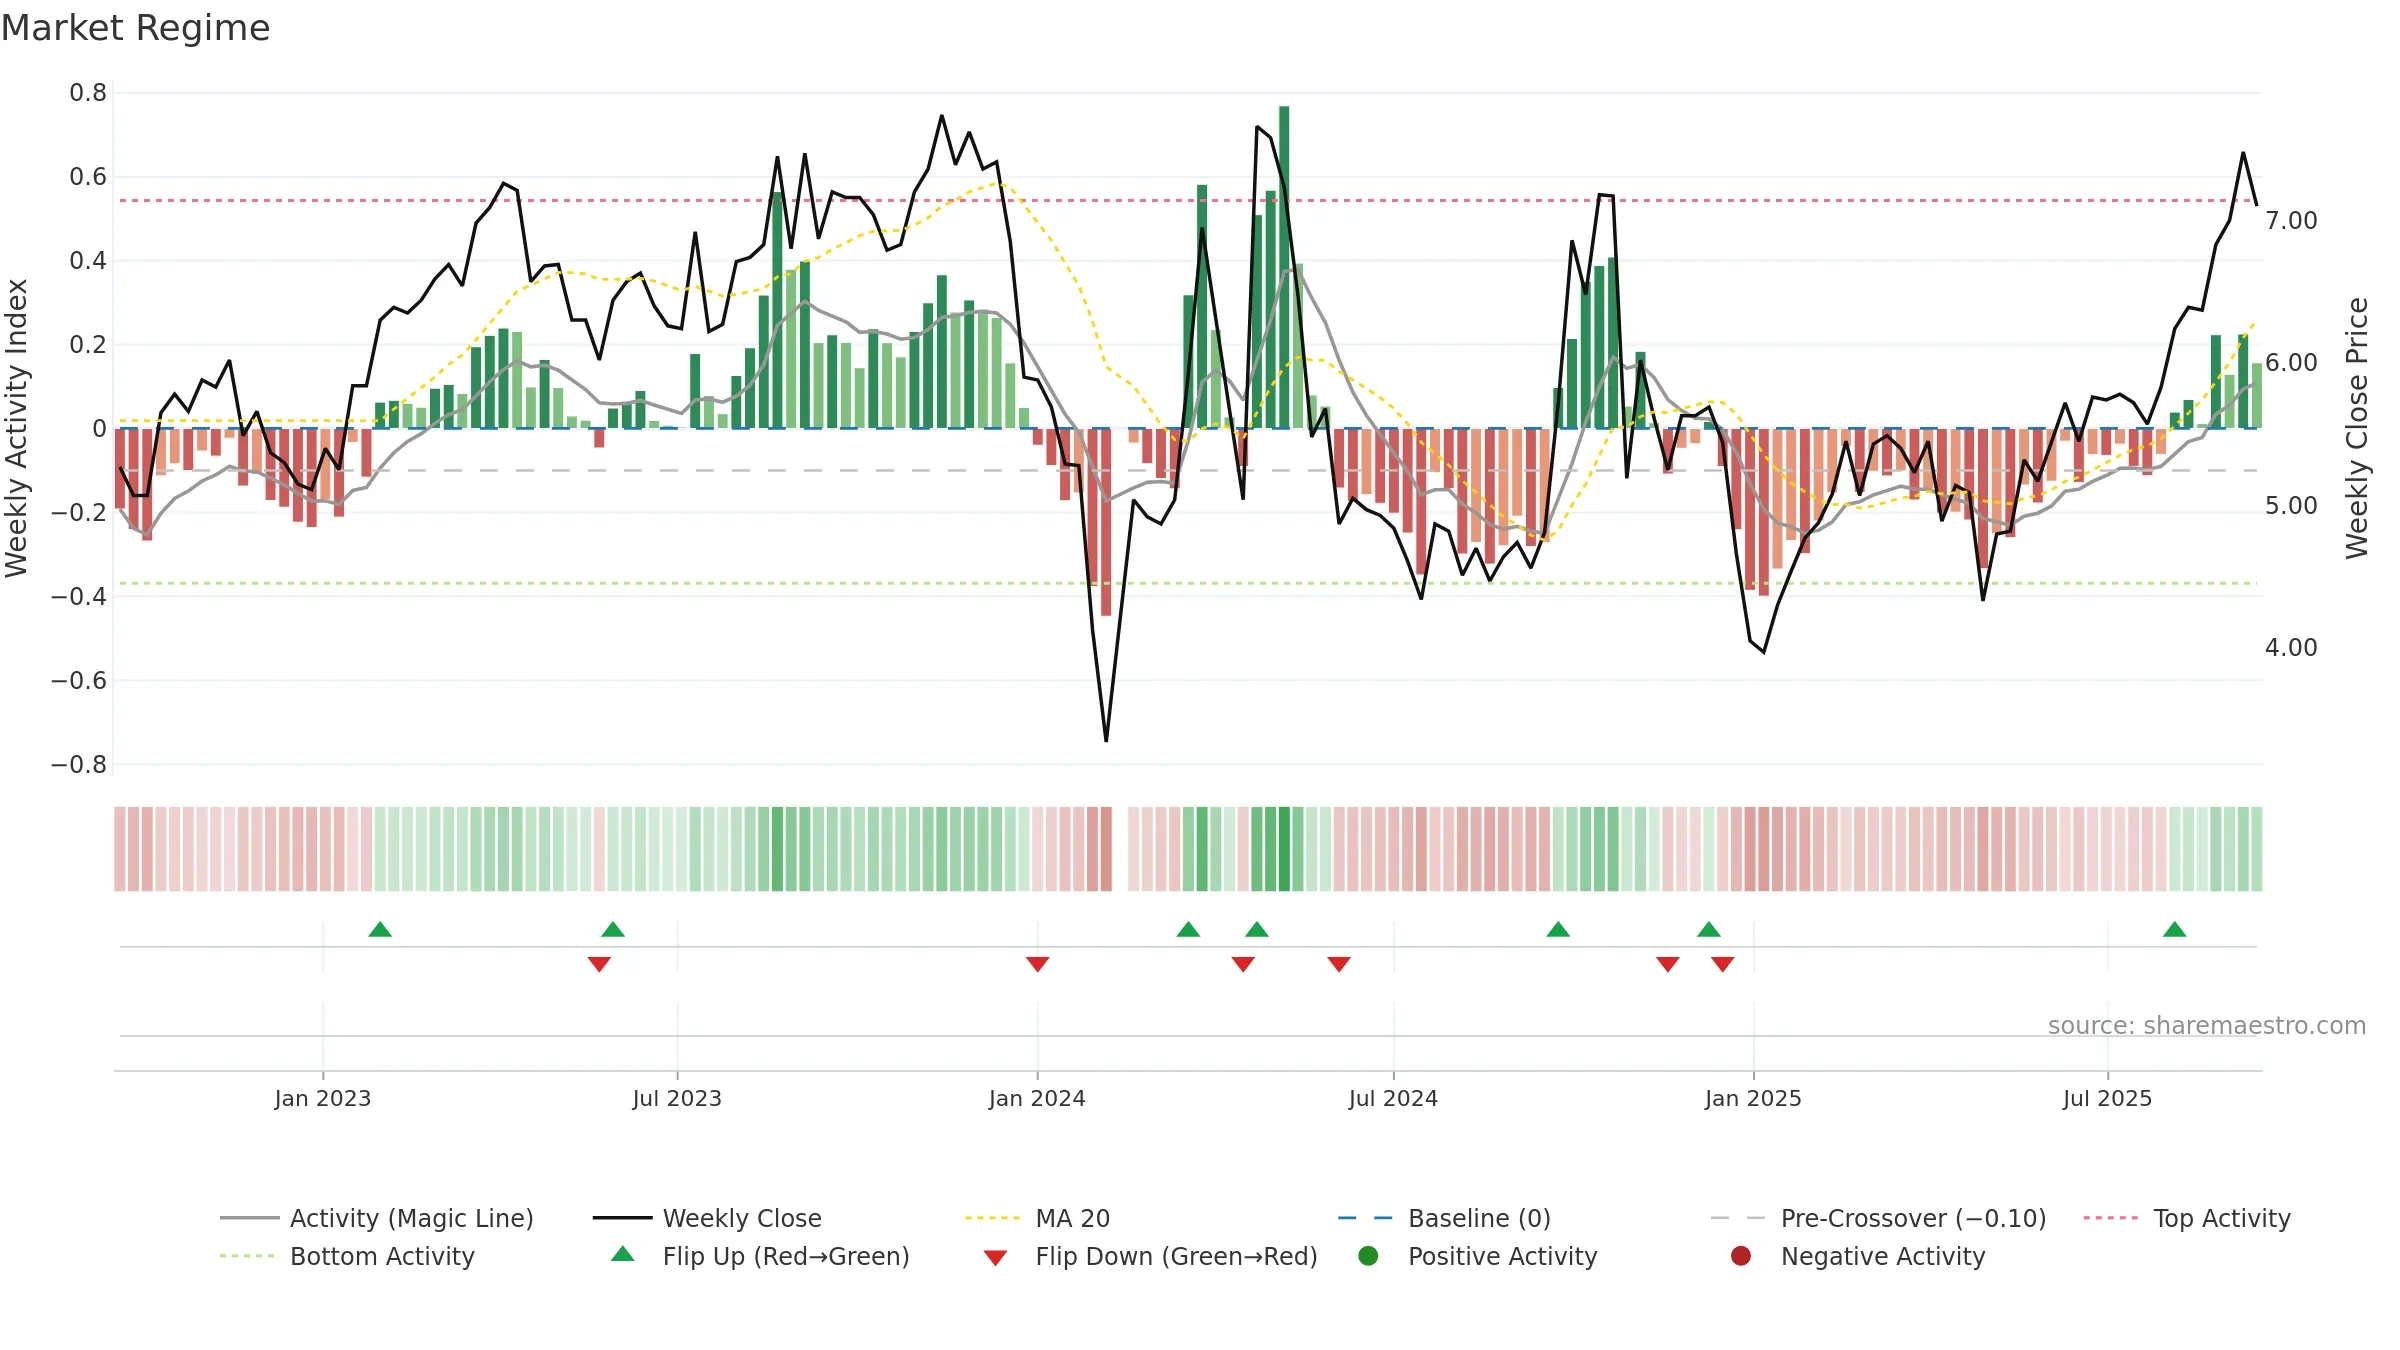The height and width of the screenshot is (1350, 2400).
Task: Click the green Flip Up legend triangle icon
Action: 622,1254
